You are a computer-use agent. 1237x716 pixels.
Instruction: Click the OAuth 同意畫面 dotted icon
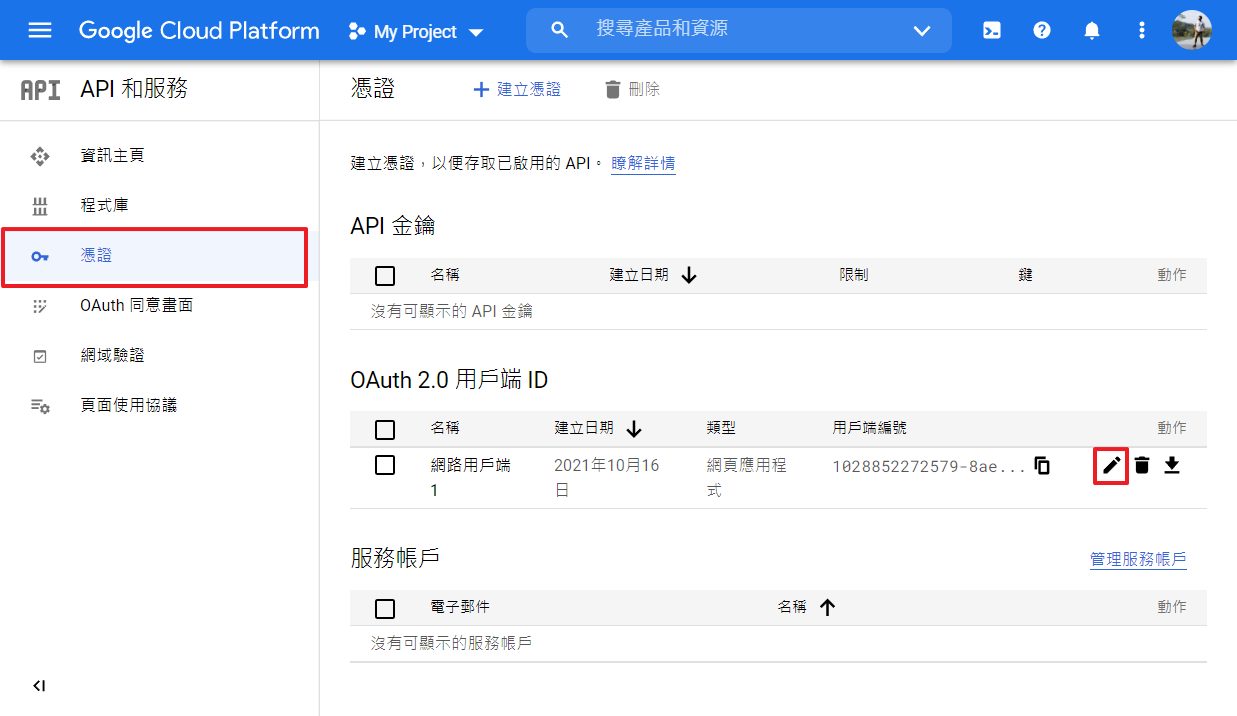[x=40, y=306]
